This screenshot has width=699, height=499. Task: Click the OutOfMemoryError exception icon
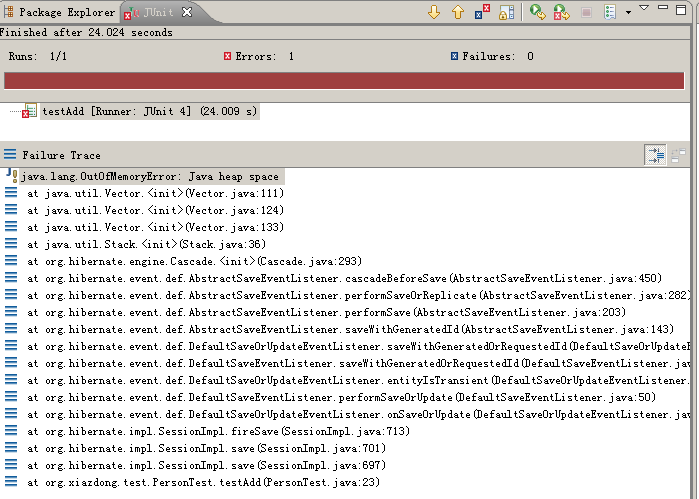(x=12, y=176)
